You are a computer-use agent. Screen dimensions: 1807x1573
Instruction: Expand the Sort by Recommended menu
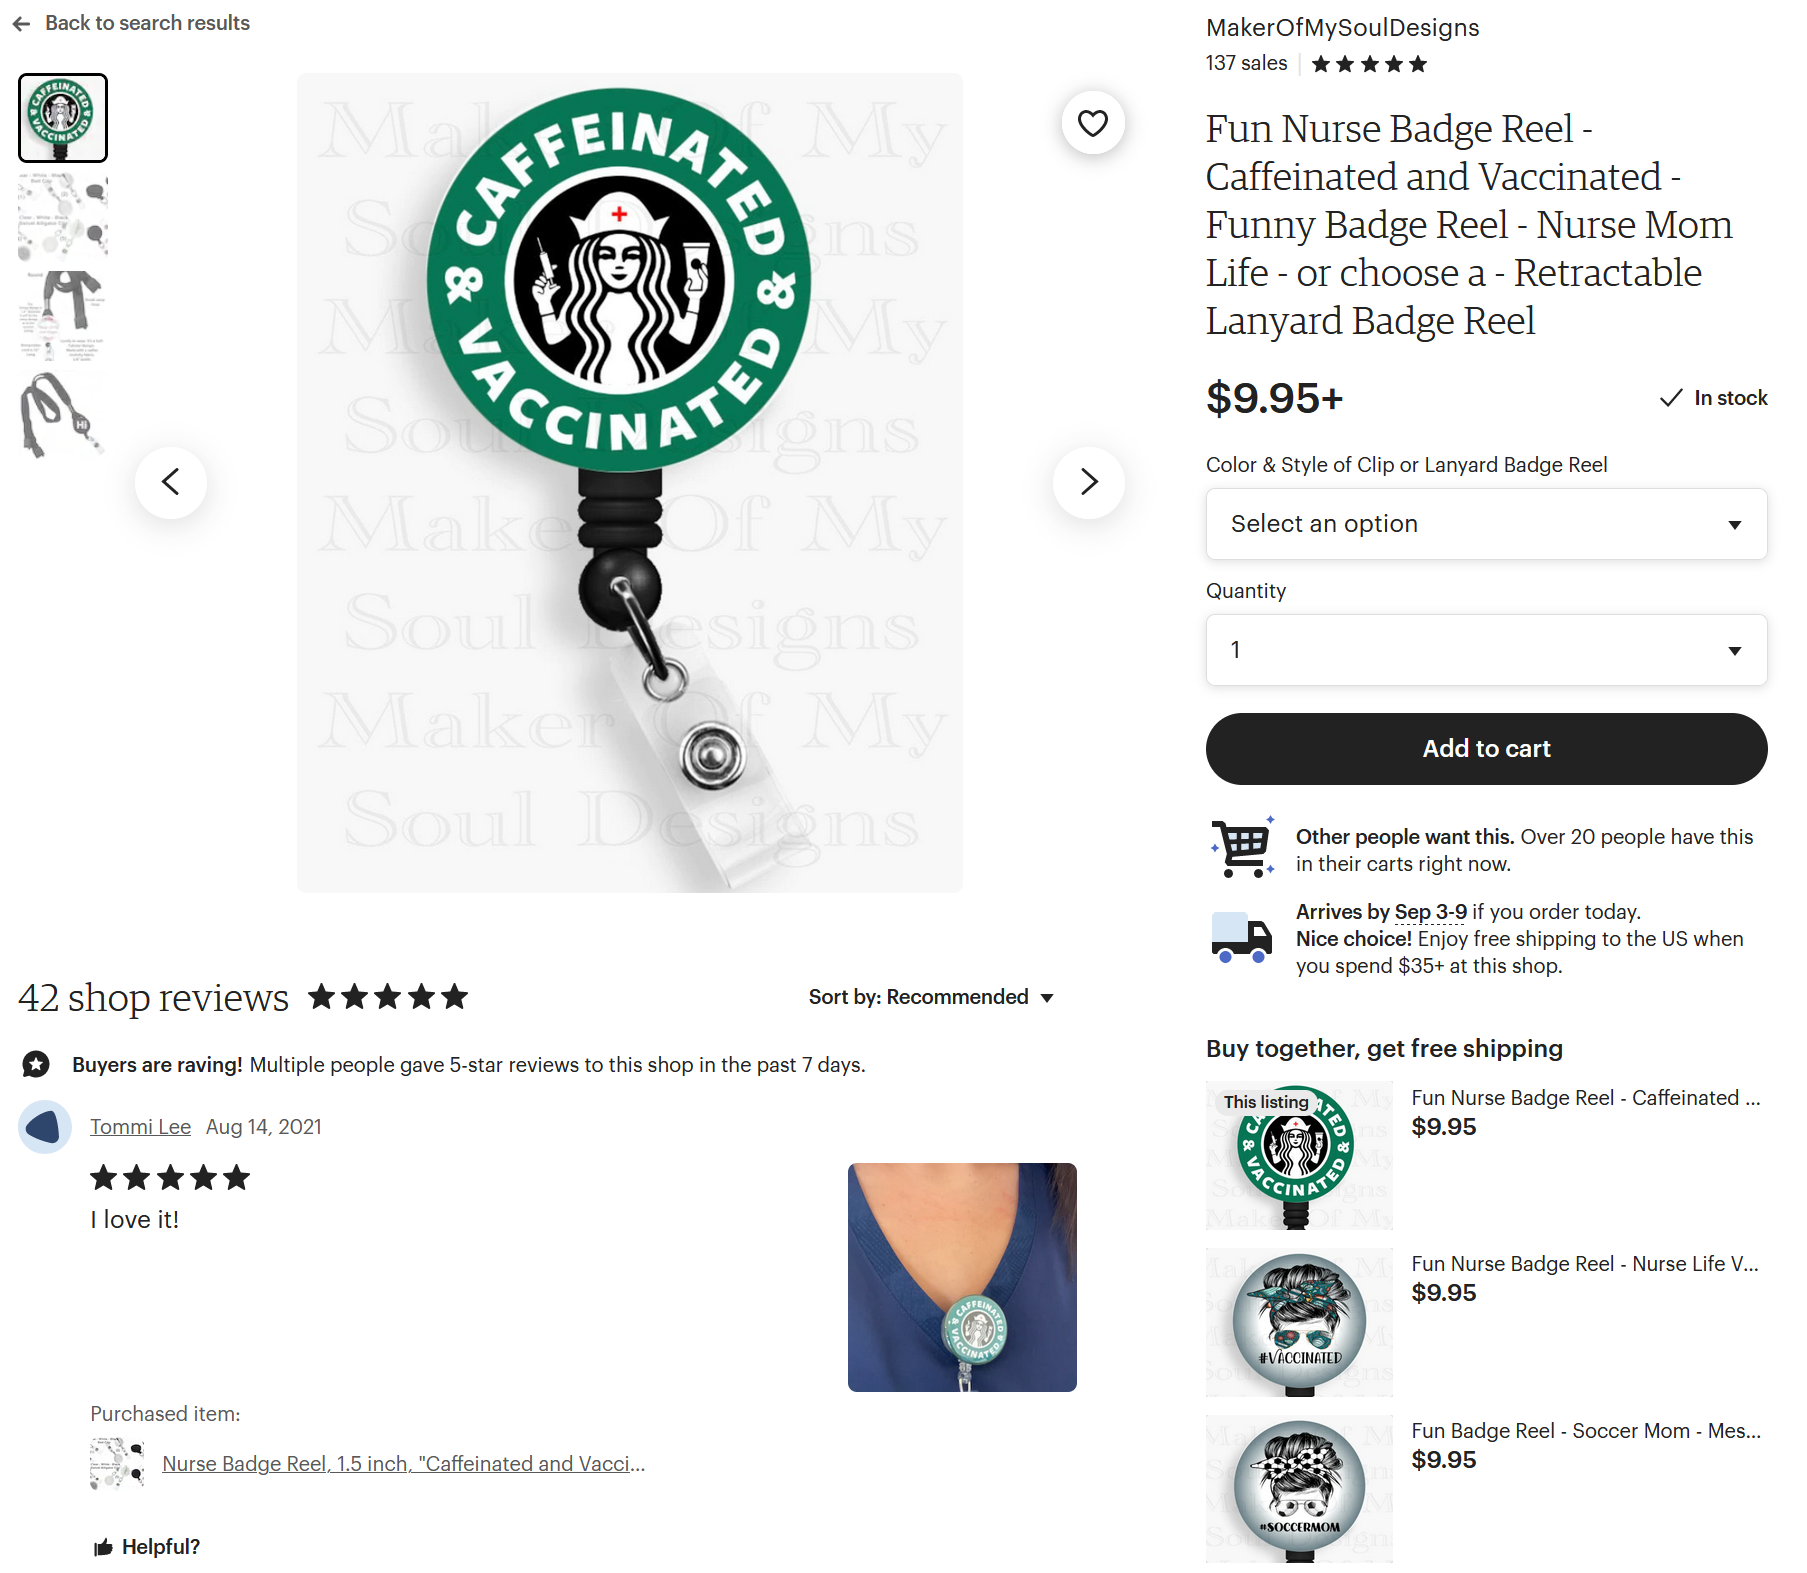click(x=931, y=997)
